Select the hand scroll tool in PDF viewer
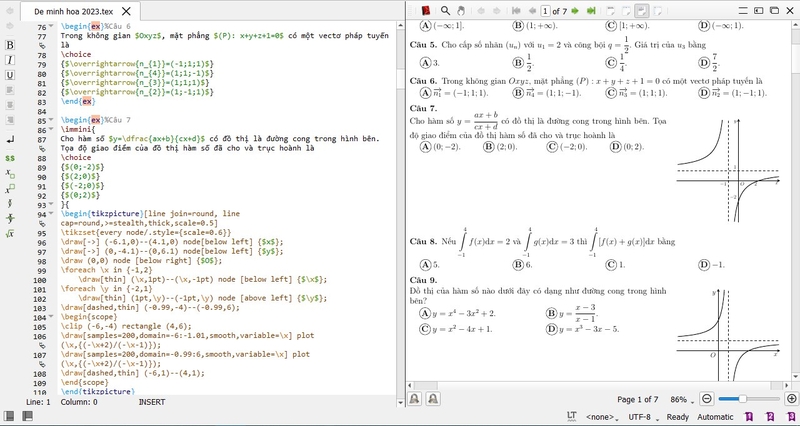The width and height of the screenshot is (800, 426). click(x=461, y=10)
